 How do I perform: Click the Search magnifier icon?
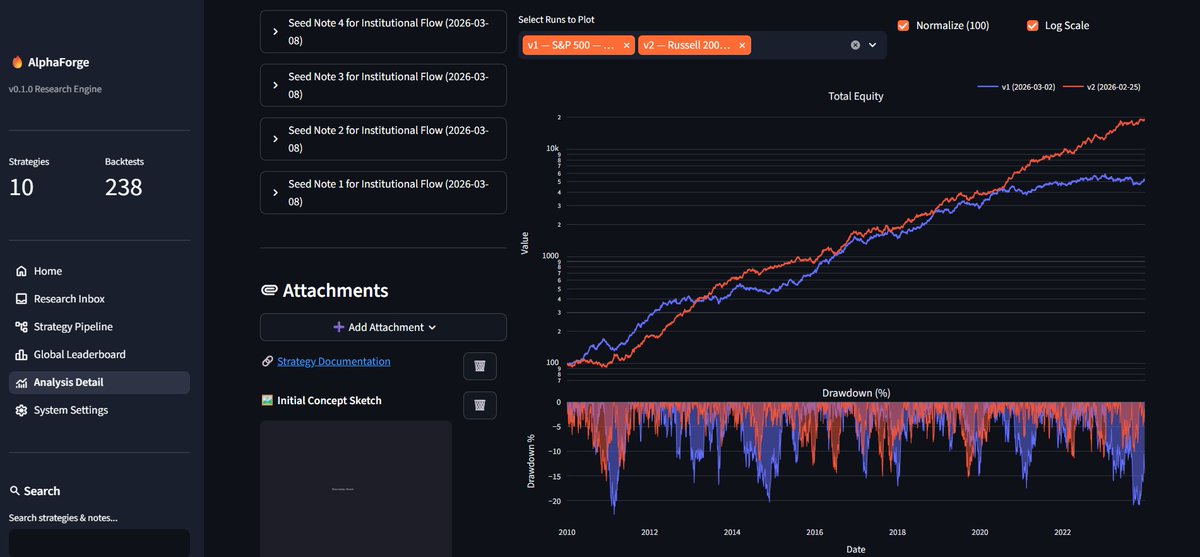(x=14, y=491)
